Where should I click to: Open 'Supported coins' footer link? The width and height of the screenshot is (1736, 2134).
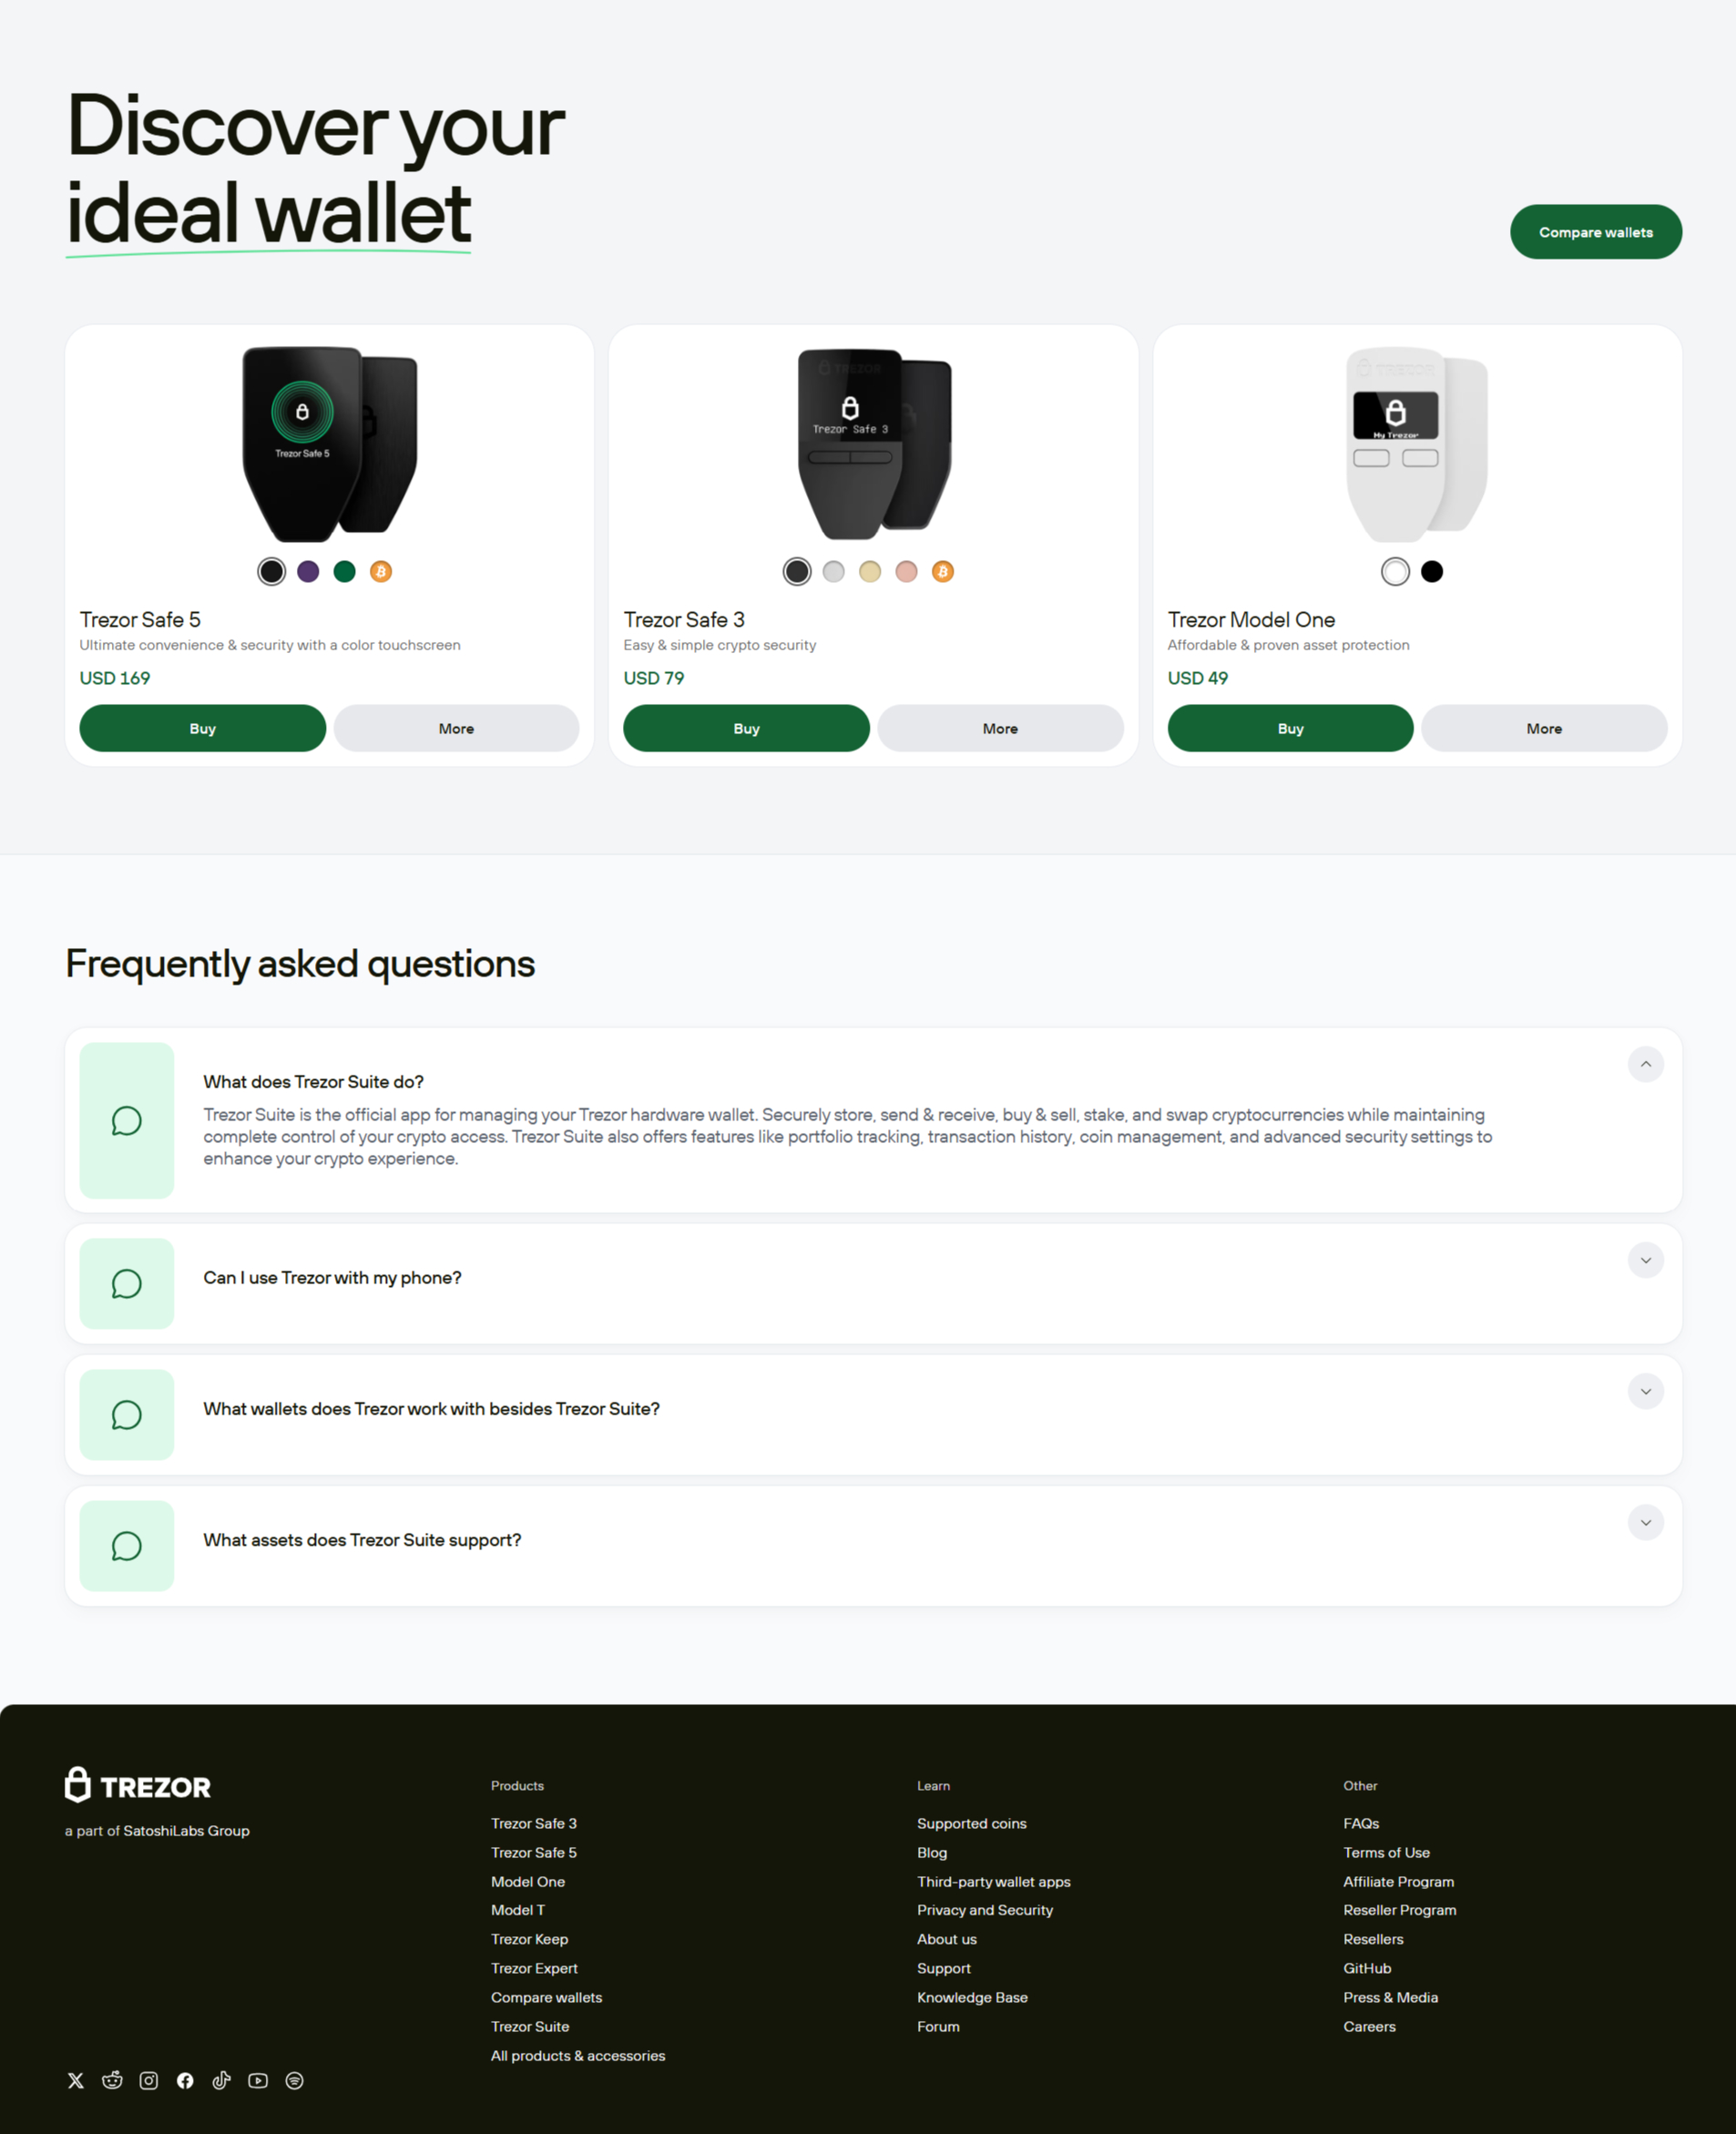point(972,1823)
